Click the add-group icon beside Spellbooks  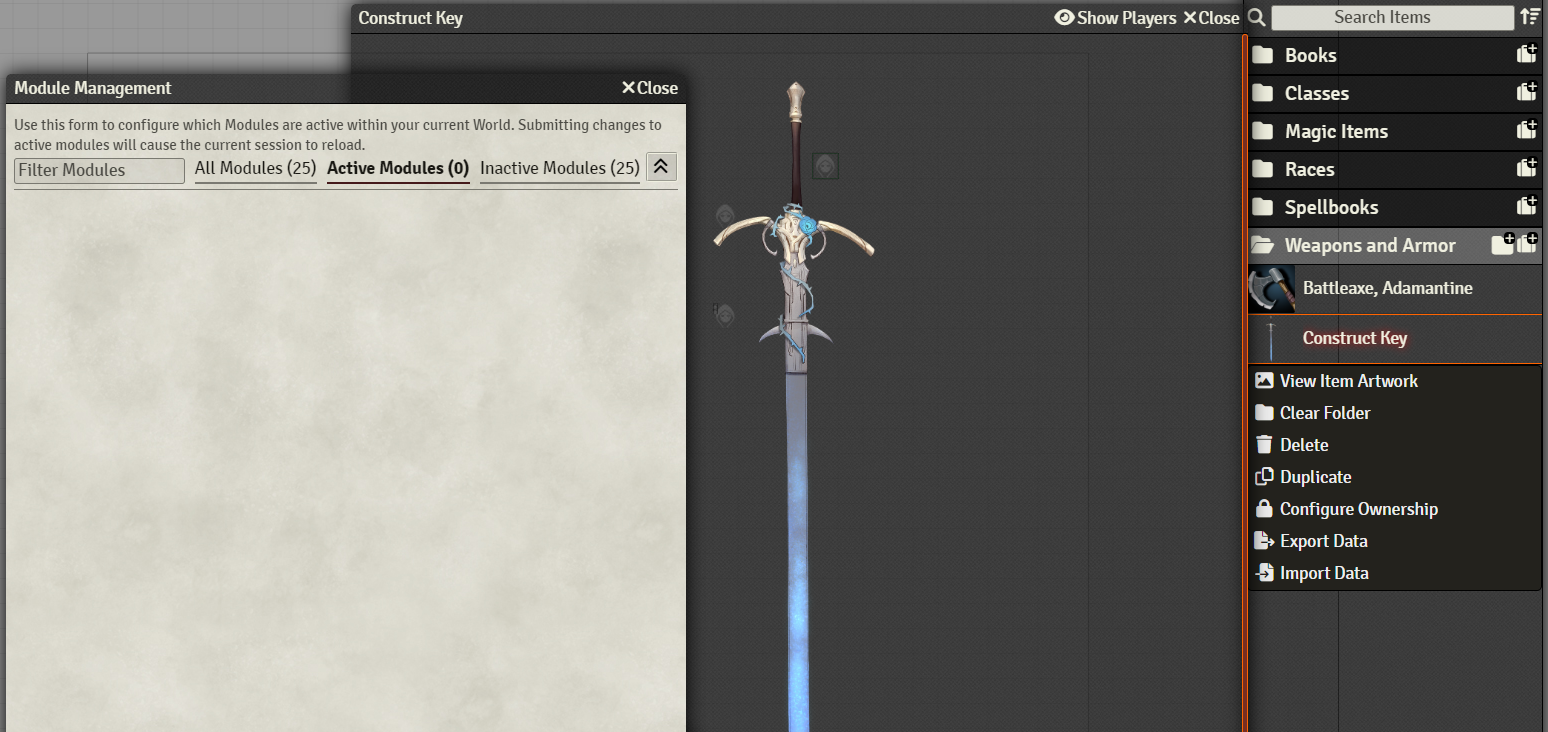coord(1527,205)
